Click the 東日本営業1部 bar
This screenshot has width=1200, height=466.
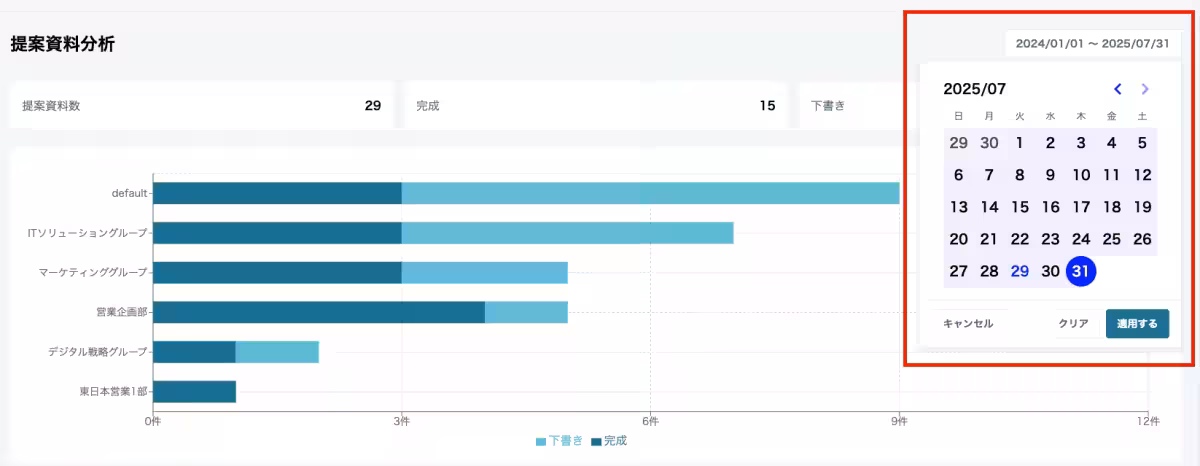click(x=194, y=391)
